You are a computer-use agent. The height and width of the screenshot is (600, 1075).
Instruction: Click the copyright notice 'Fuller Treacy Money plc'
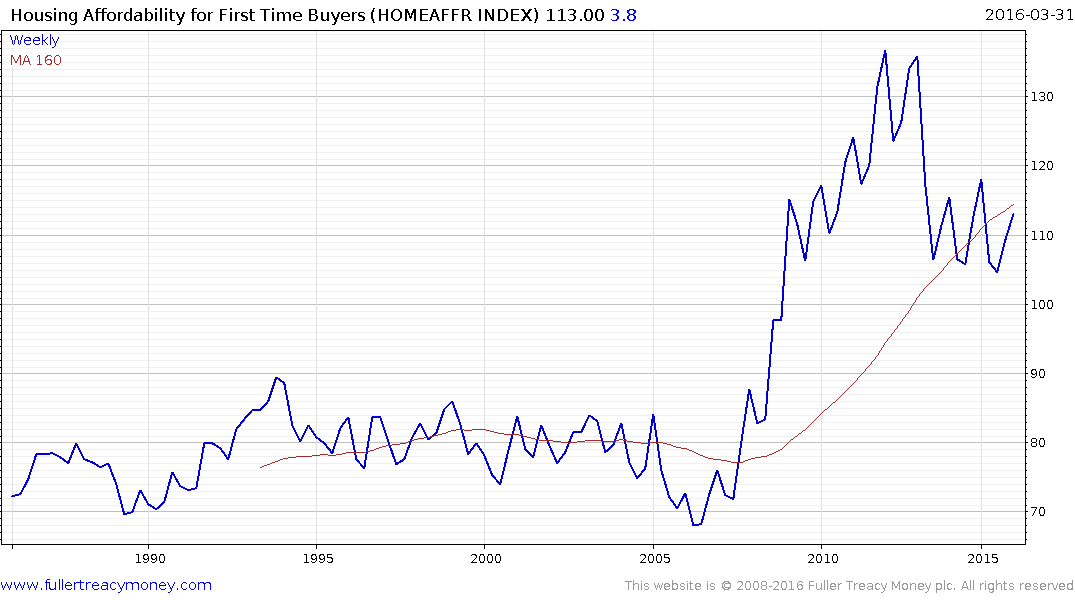coord(882,586)
